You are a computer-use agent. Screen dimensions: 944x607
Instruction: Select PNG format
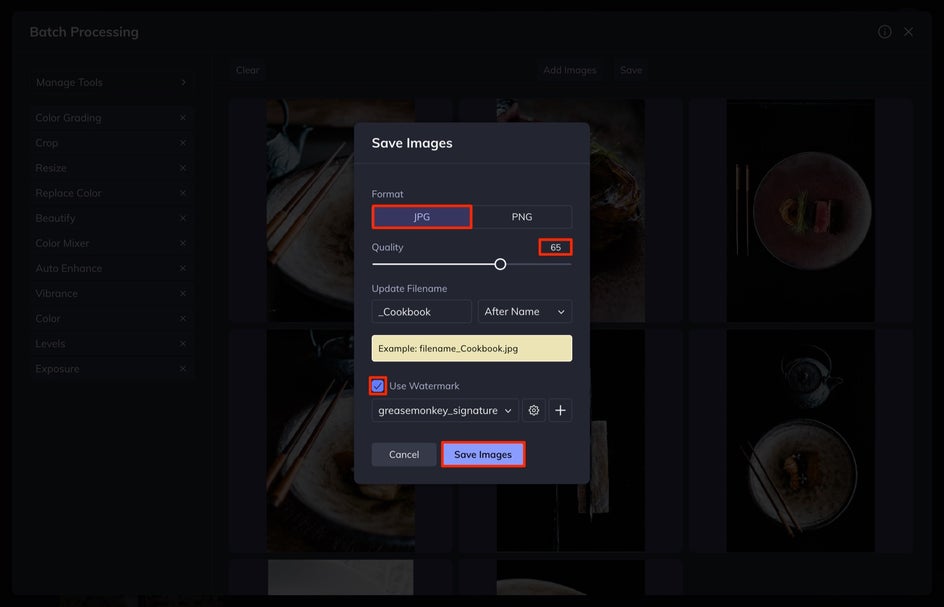(521, 217)
